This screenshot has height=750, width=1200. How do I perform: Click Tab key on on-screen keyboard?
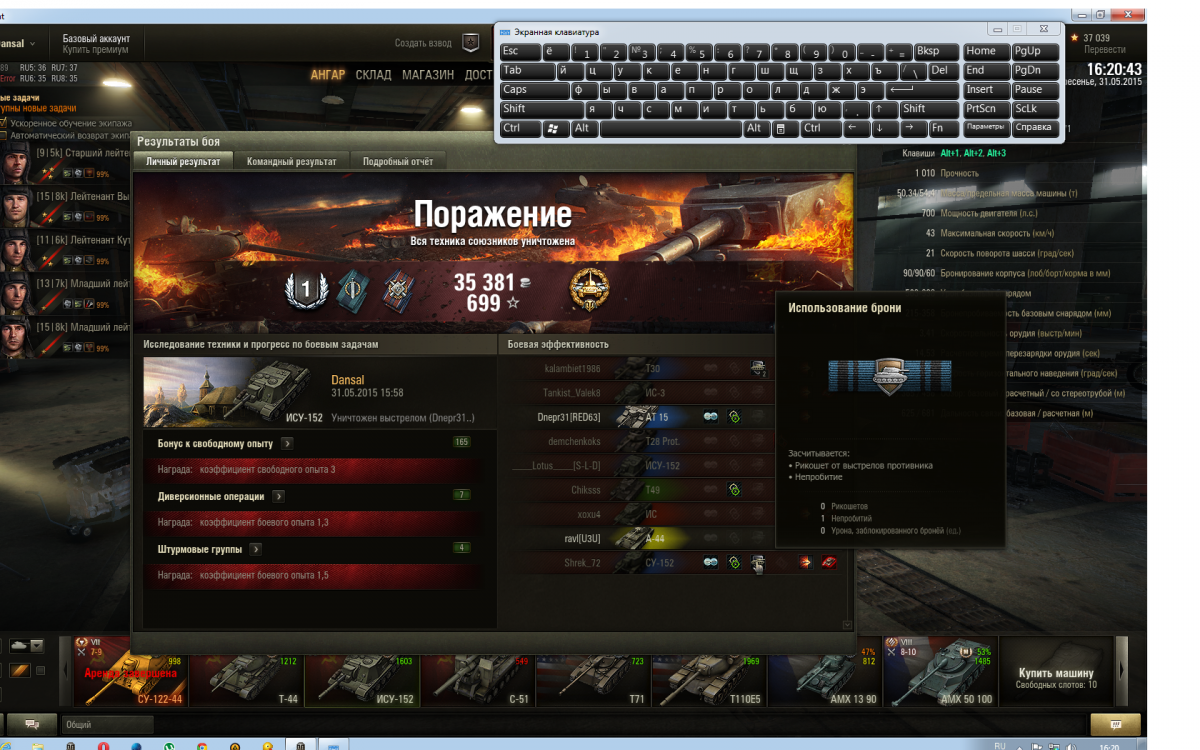coord(526,71)
